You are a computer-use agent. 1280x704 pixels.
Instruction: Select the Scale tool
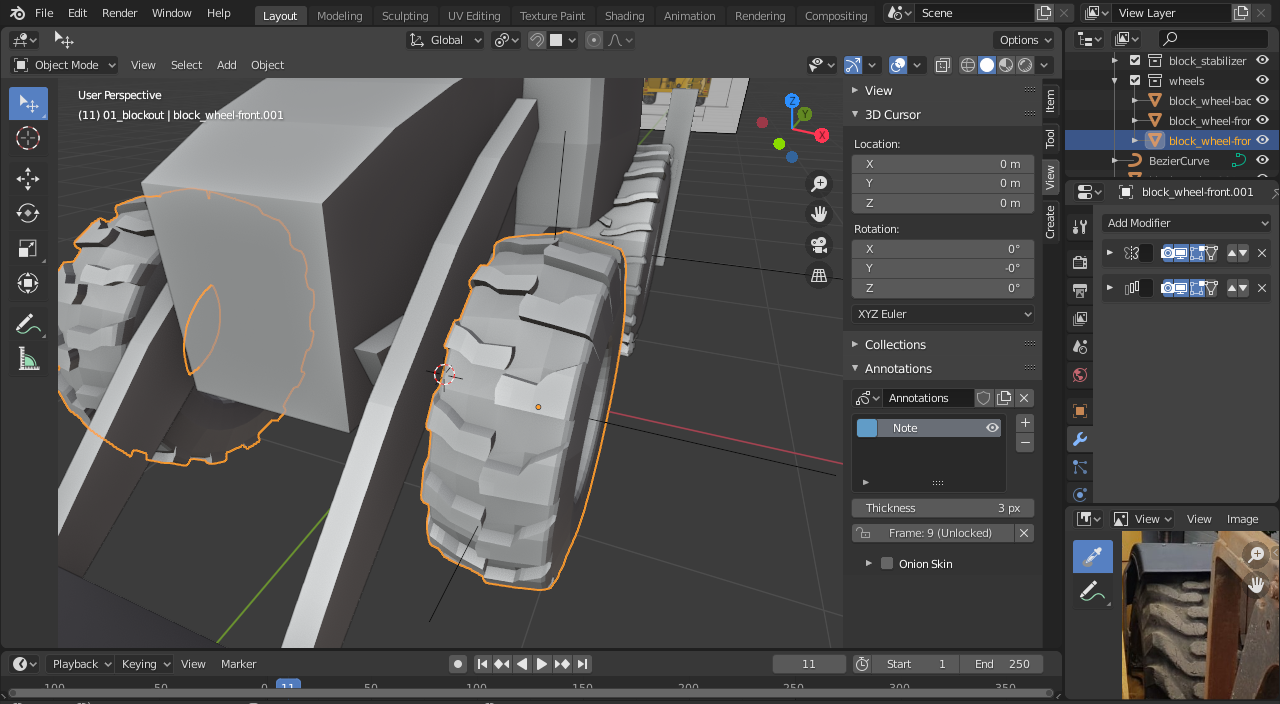click(x=28, y=248)
